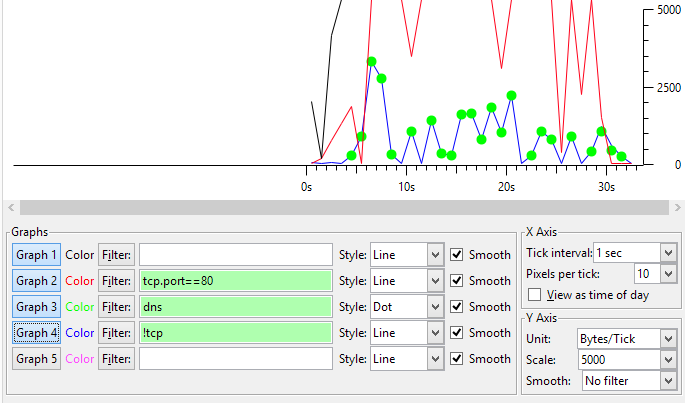Open Graph 5 Style dropdown

pos(407,359)
